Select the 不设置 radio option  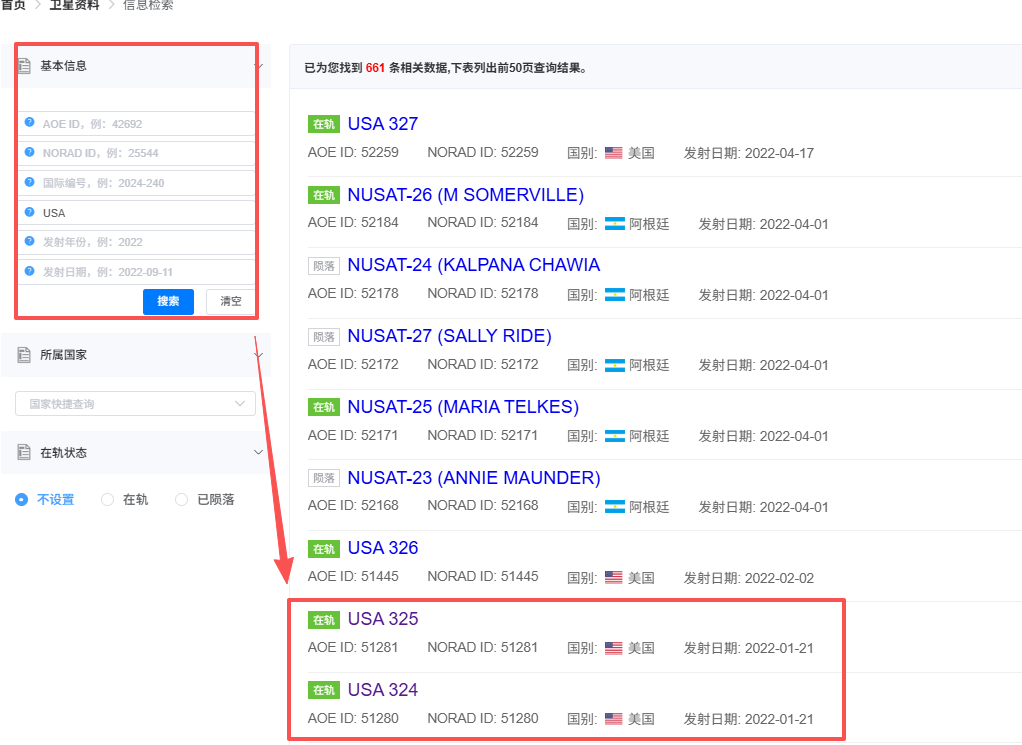click(22, 500)
